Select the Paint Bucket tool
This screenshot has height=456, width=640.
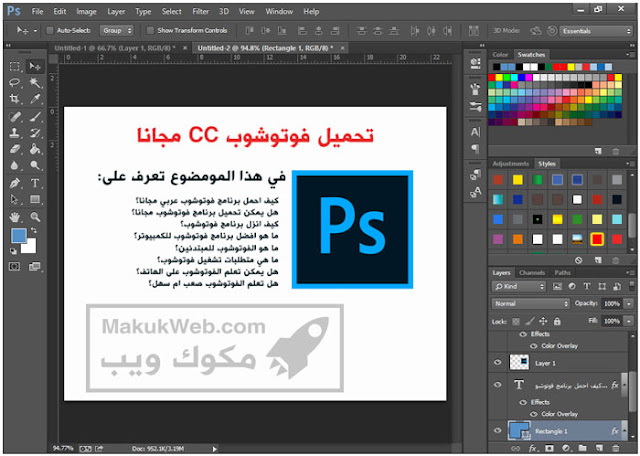35,149
